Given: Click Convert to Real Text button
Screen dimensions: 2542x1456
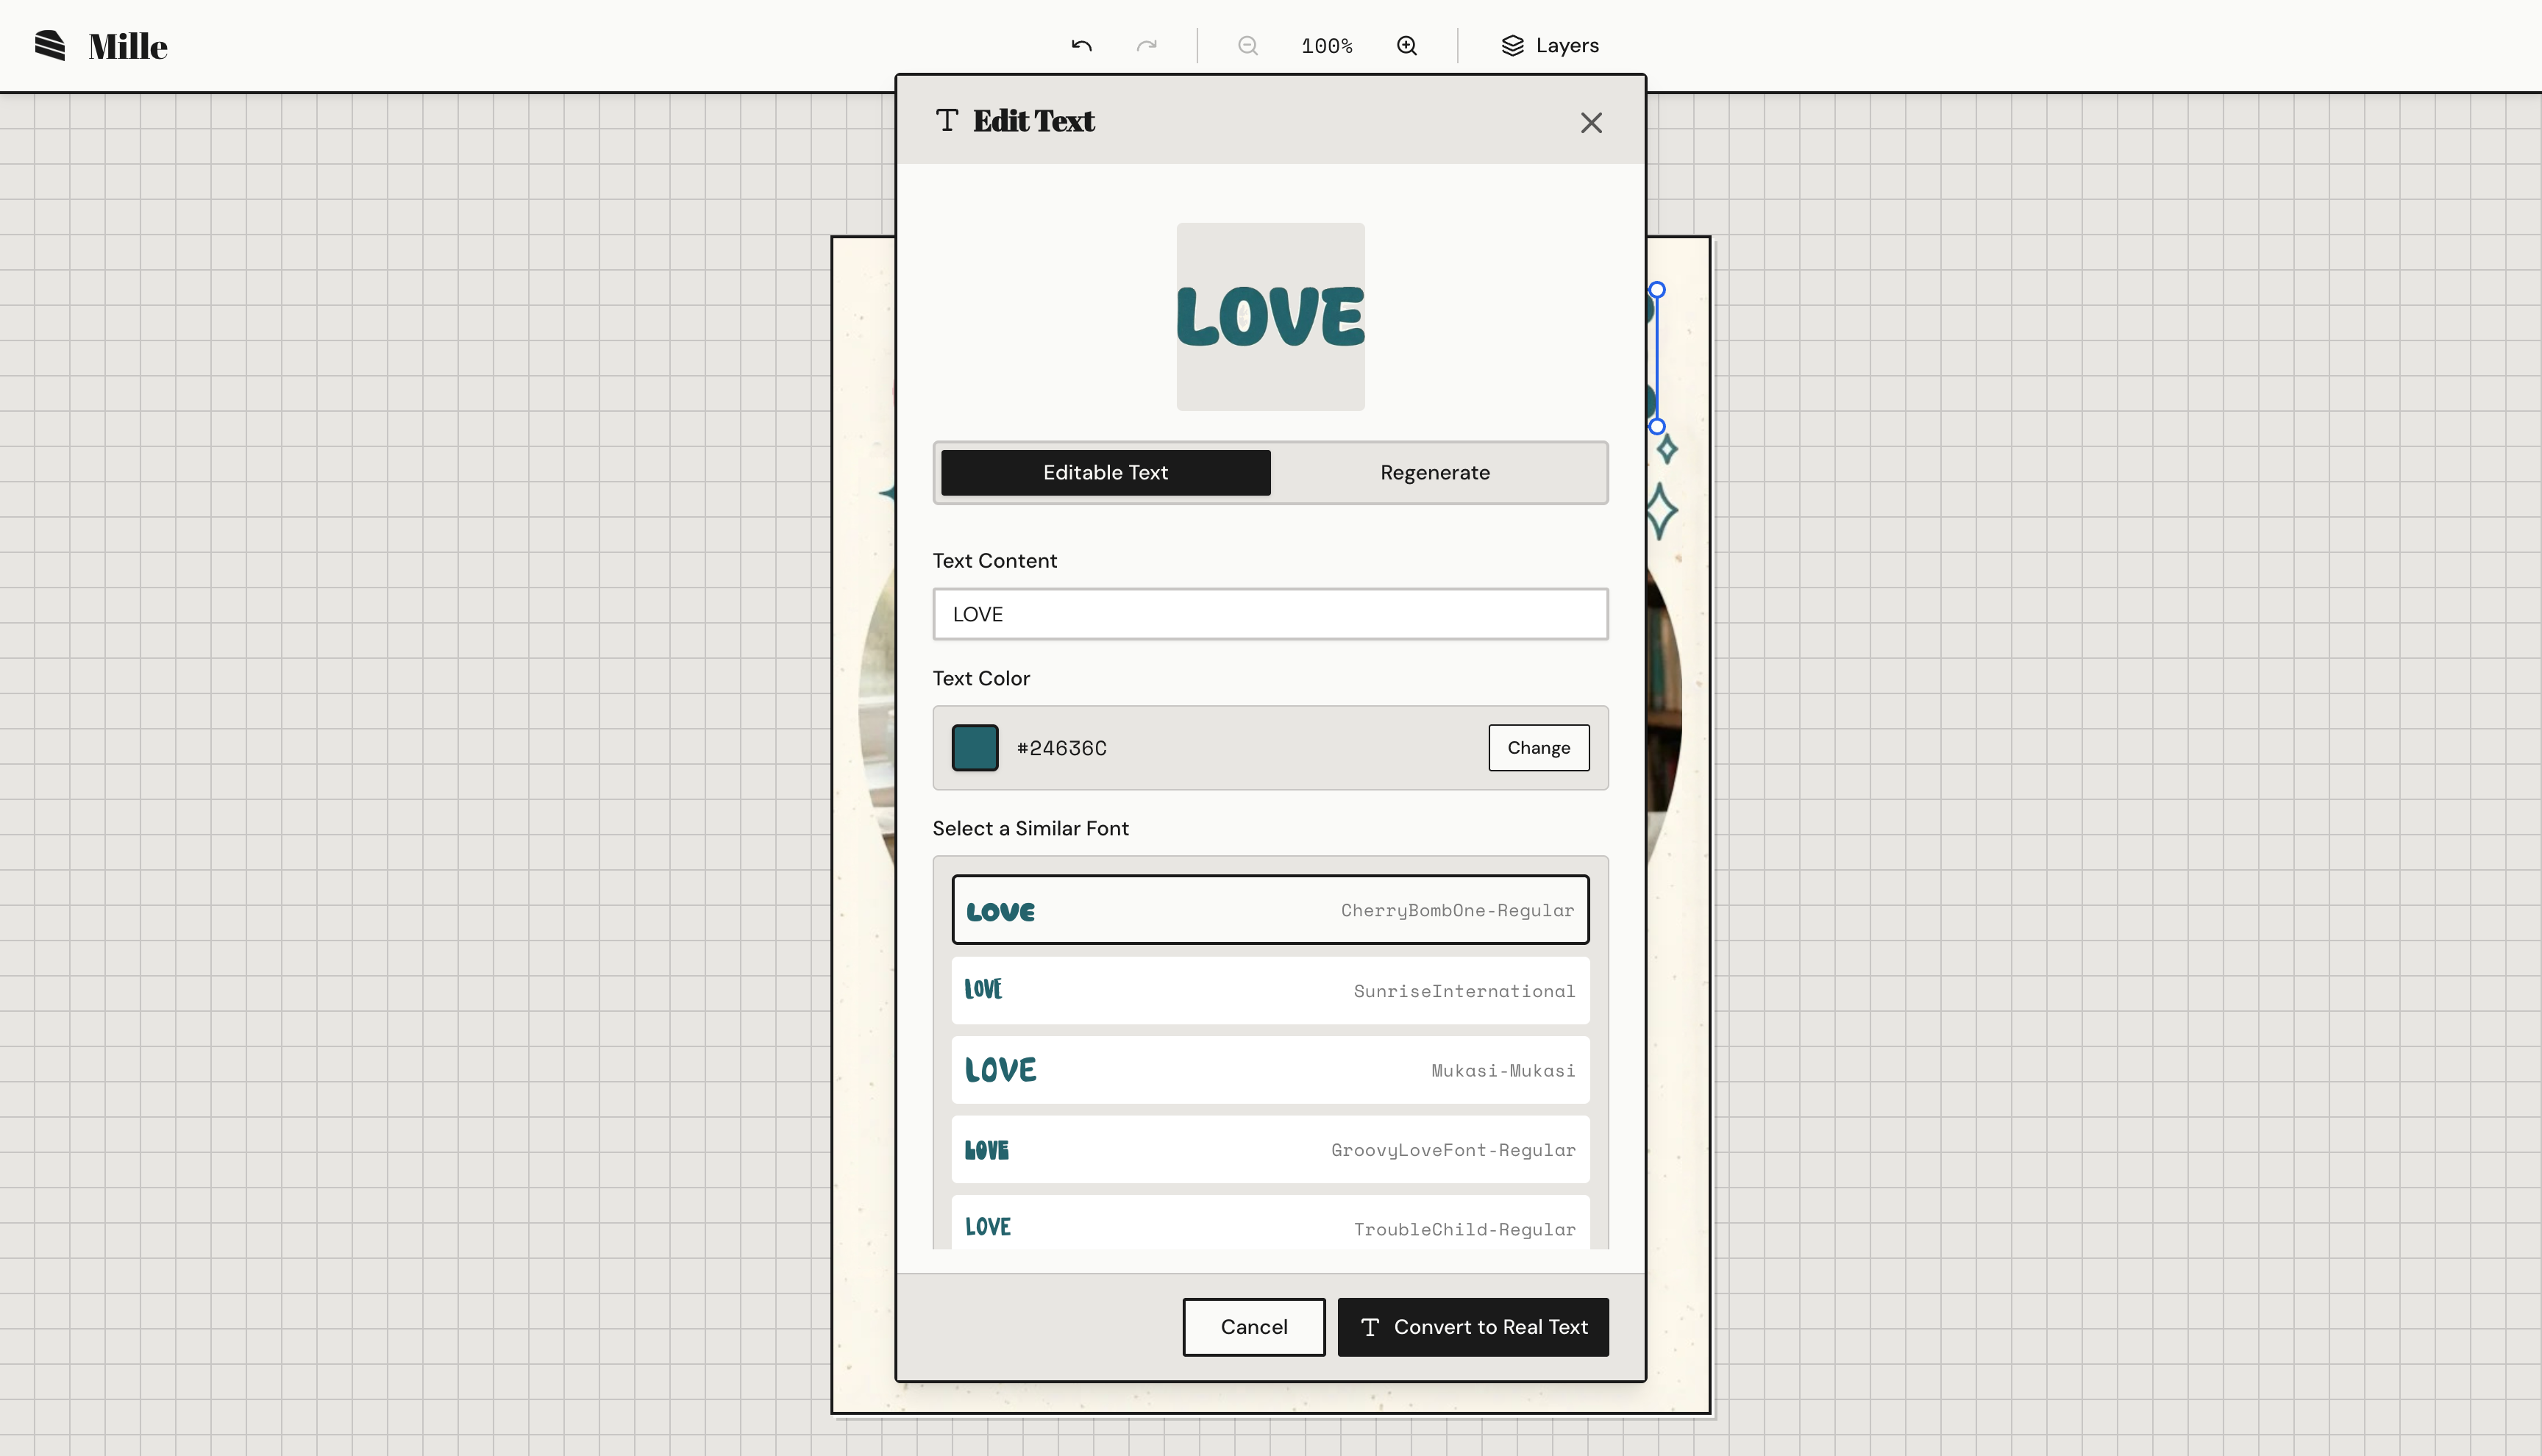Looking at the screenshot, I should (x=1473, y=1327).
